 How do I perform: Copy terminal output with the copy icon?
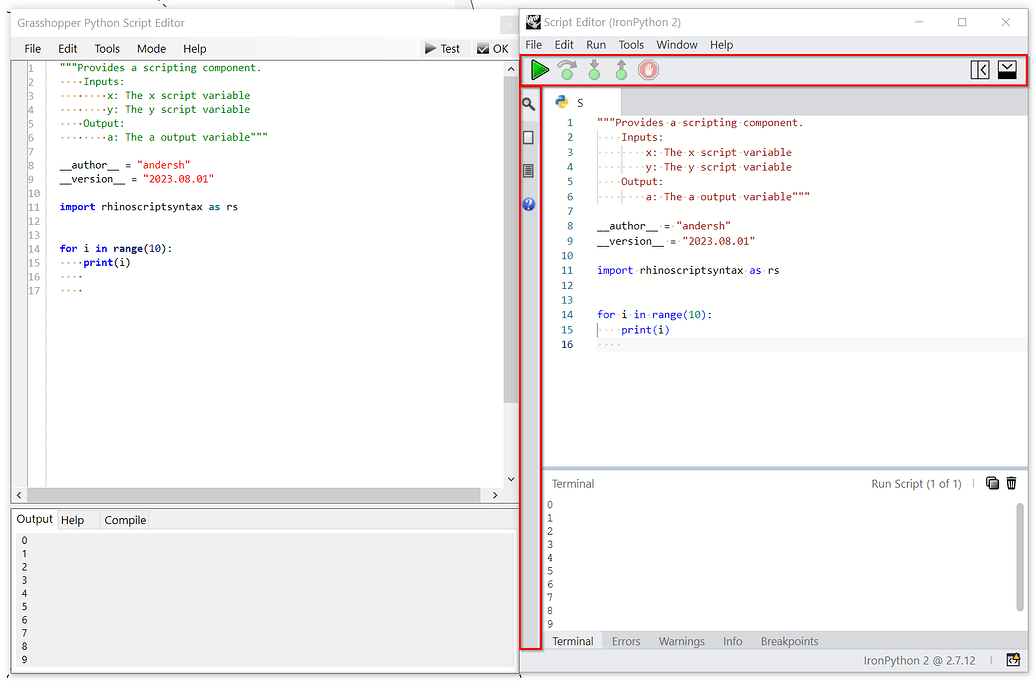(992, 483)
